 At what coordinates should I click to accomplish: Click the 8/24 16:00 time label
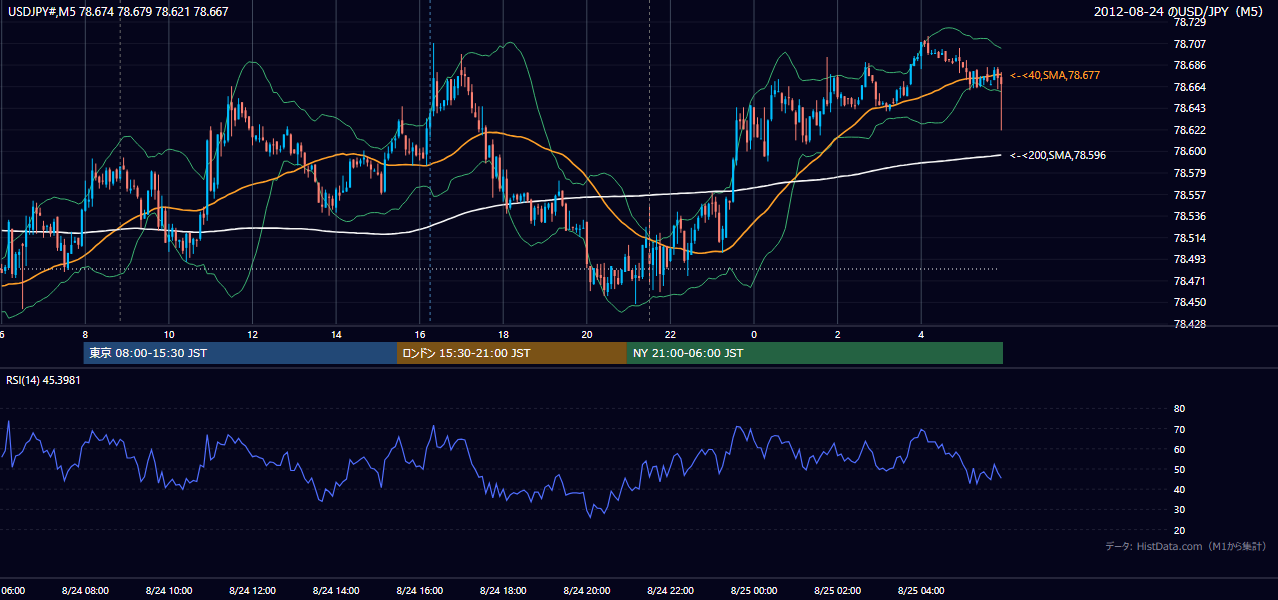click(419, 590)
